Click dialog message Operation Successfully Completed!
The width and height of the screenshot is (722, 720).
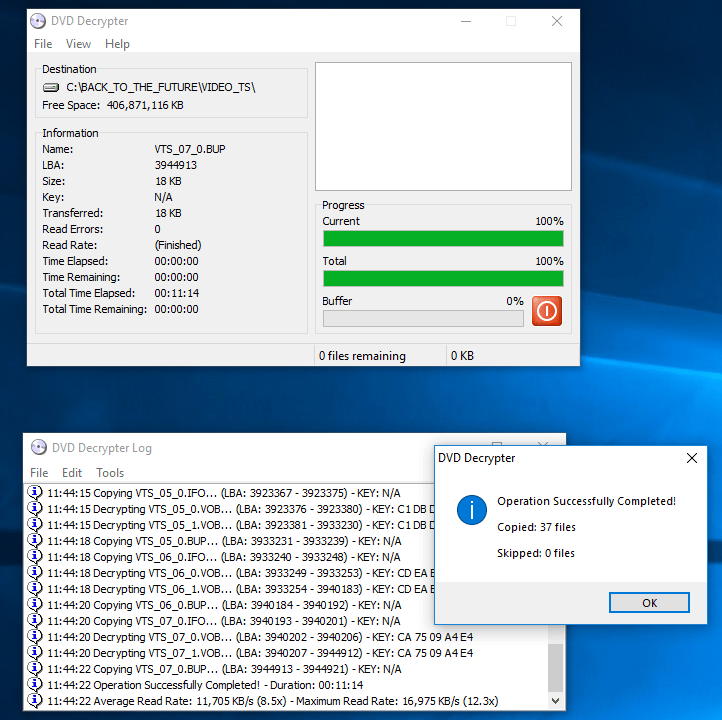click(x=586, y=501)
